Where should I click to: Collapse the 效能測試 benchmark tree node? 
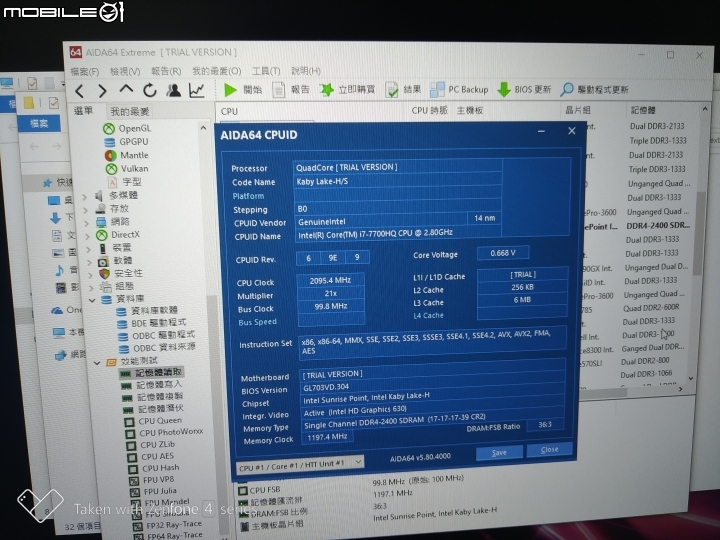click(97, 363)
